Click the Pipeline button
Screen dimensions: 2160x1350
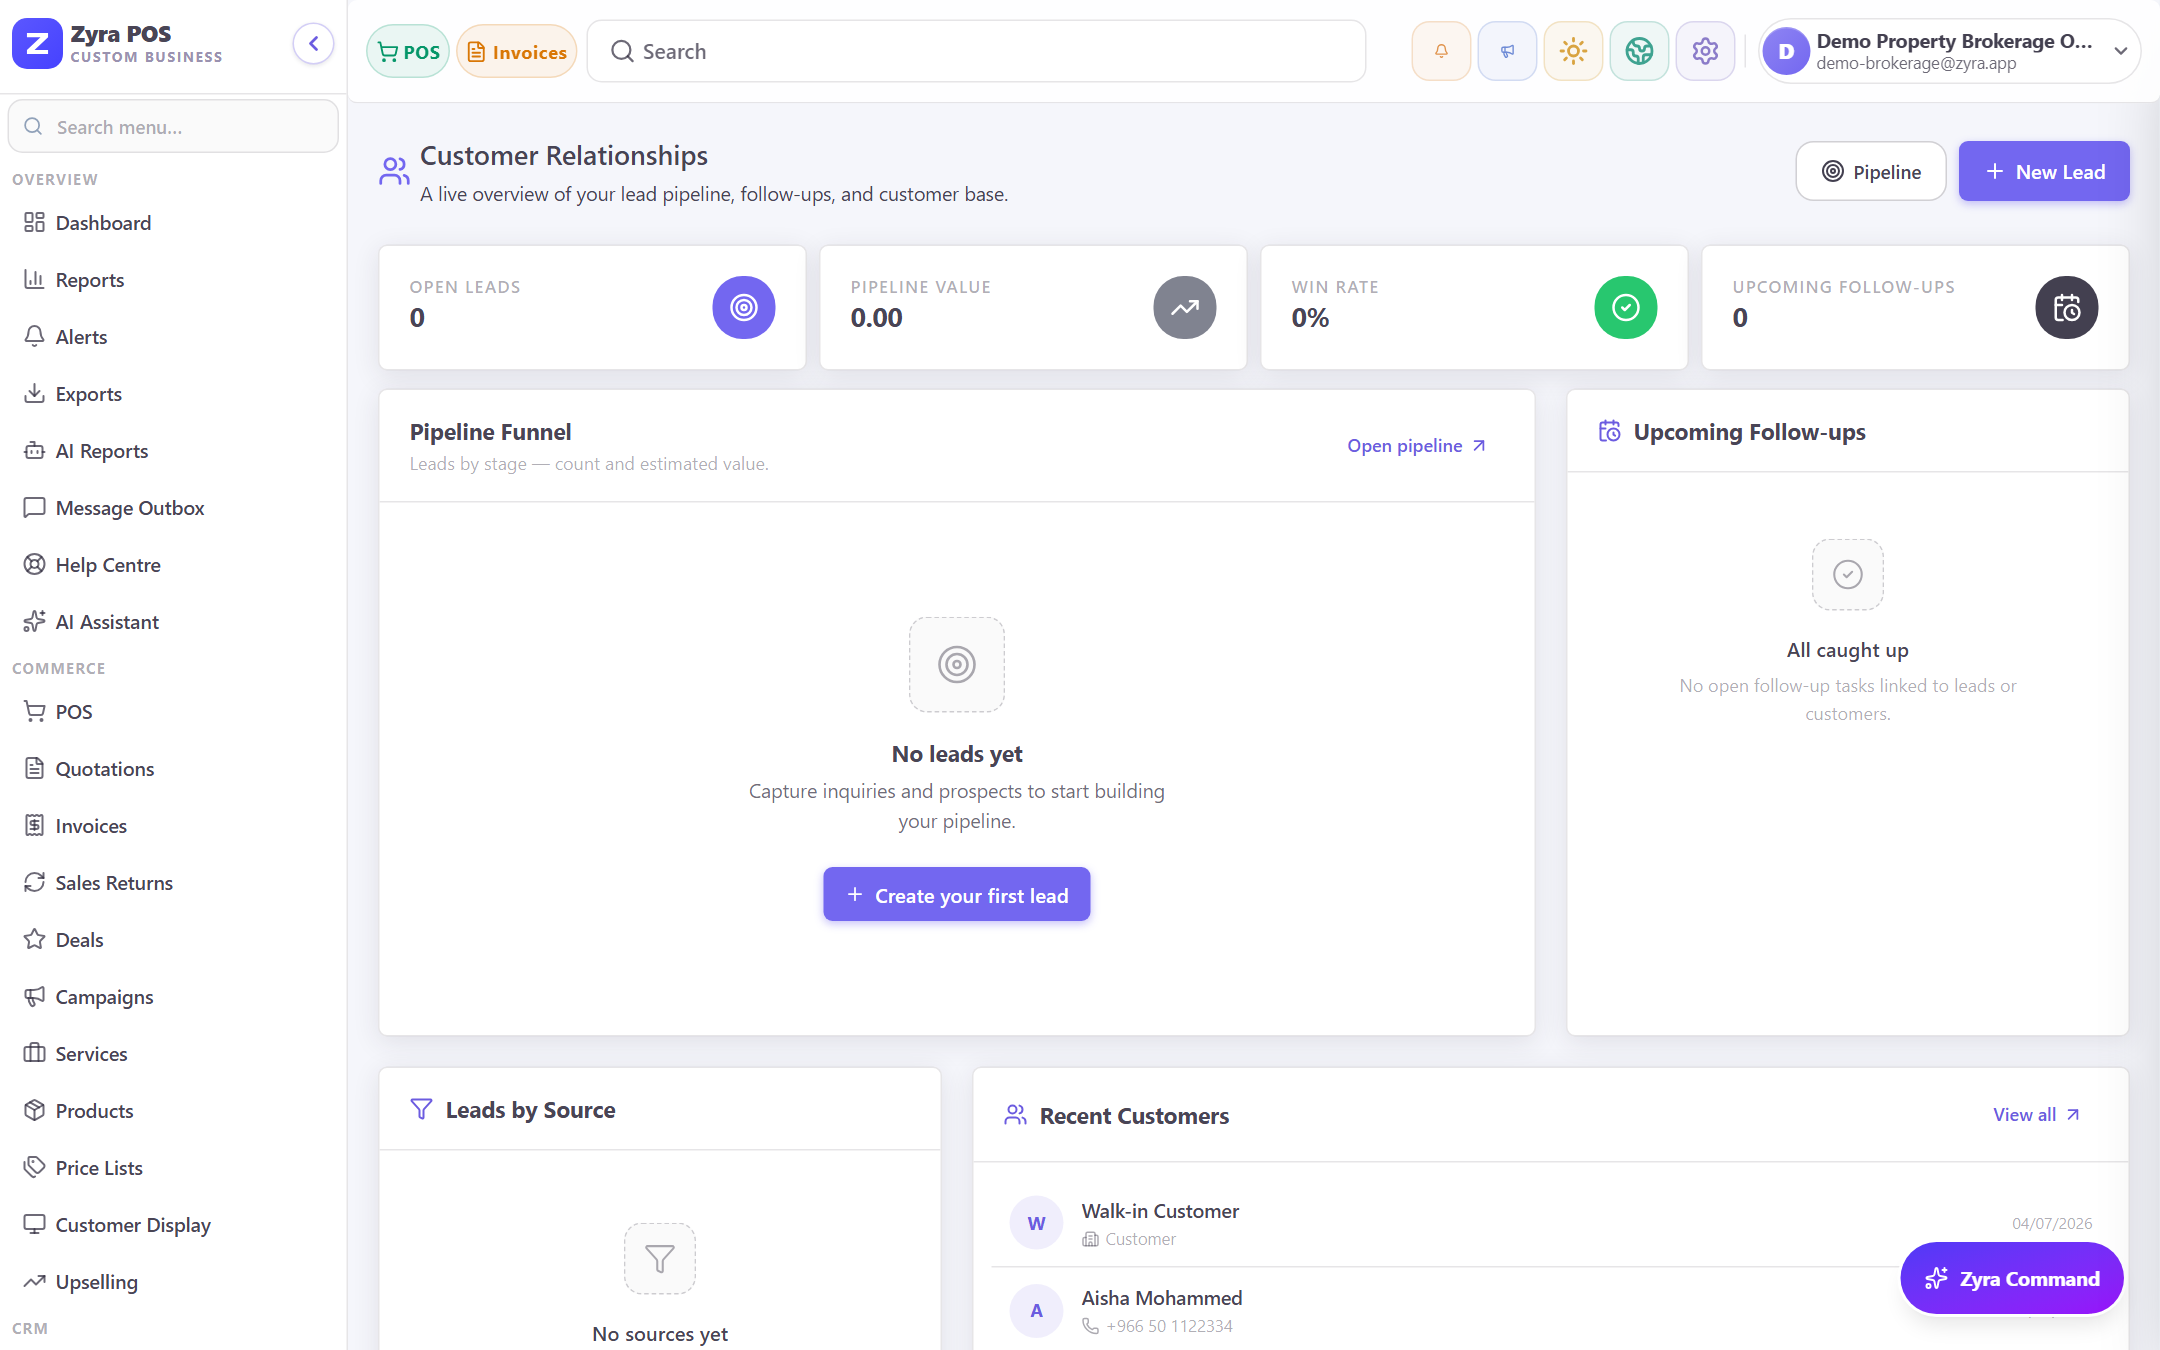[1871, 172]
